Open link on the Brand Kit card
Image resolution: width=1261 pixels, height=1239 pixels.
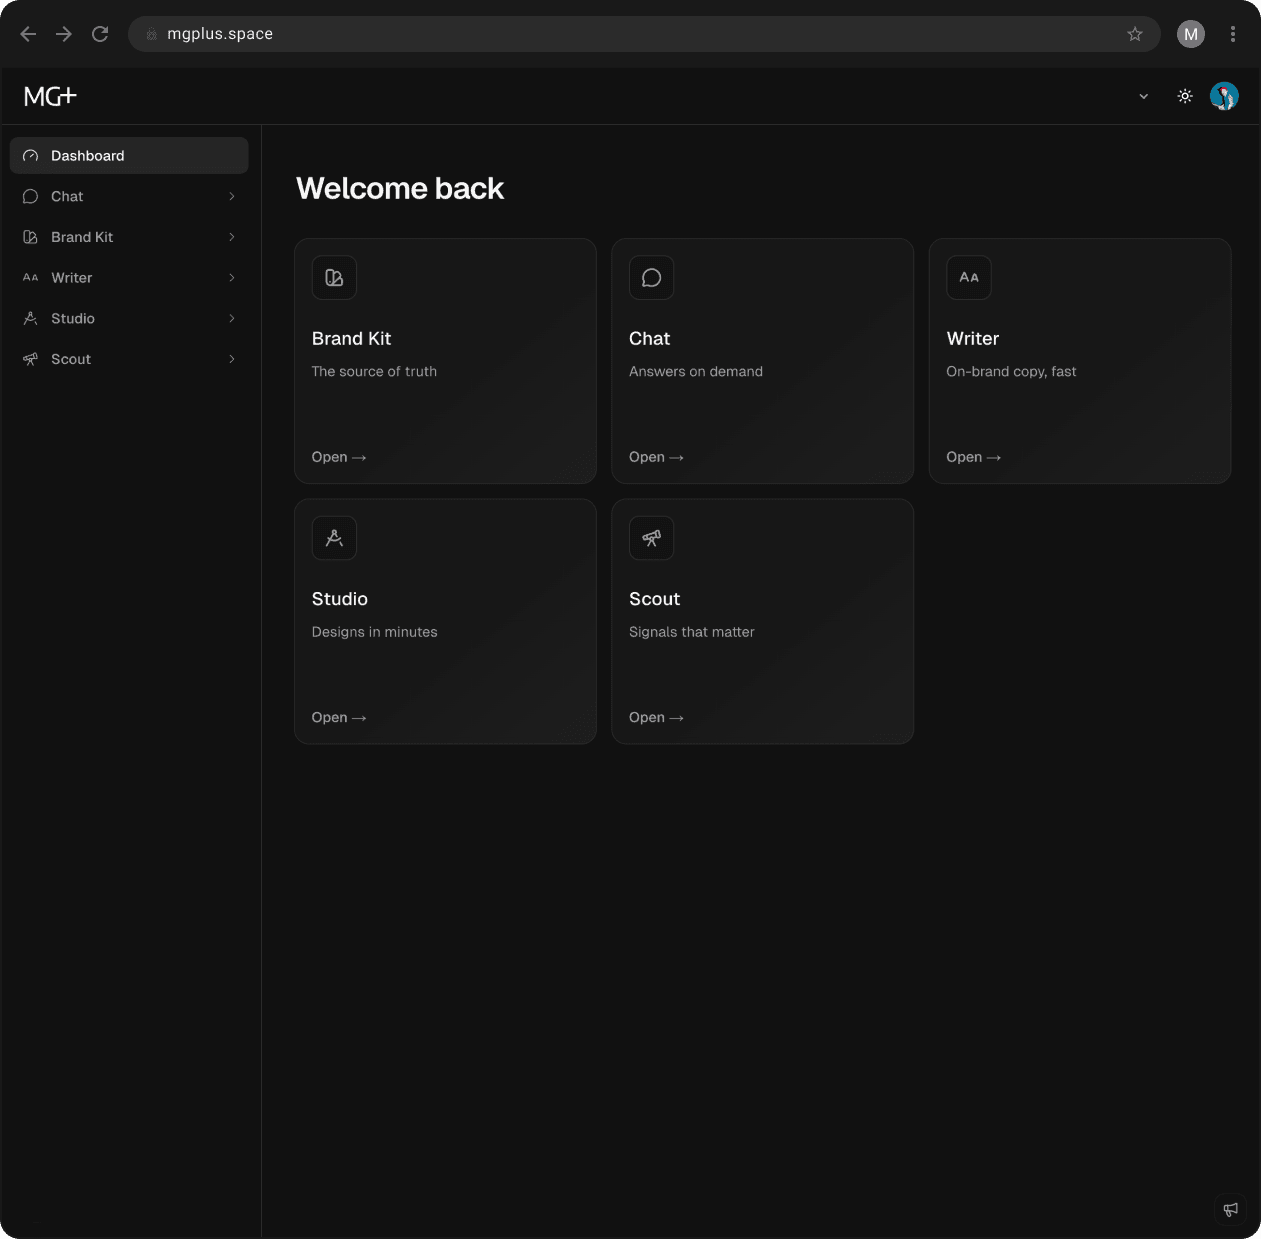pyautogui.click(x=339, y=457)
